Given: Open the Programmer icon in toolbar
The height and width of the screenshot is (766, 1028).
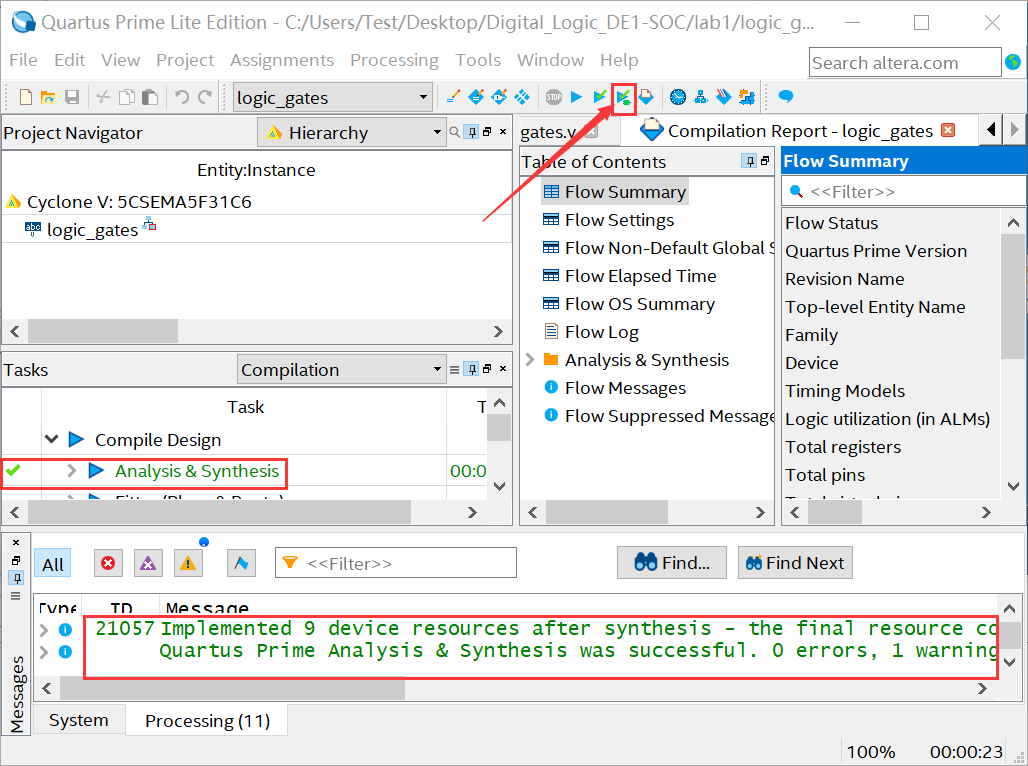Looking at the screenshot, I should tap(724, 97).
